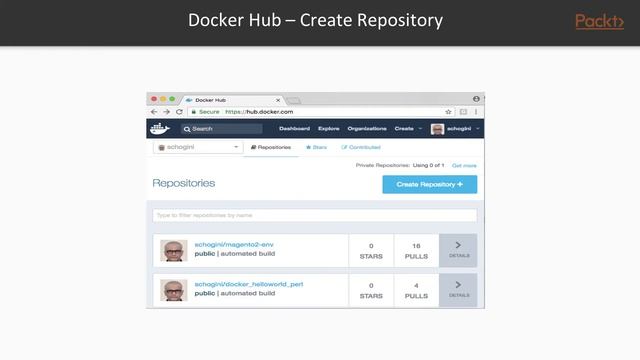
Task: Click the avatar thumbnail of docker_helloworld_perl row
Action: pyautogui.click(x=173, y=290)
